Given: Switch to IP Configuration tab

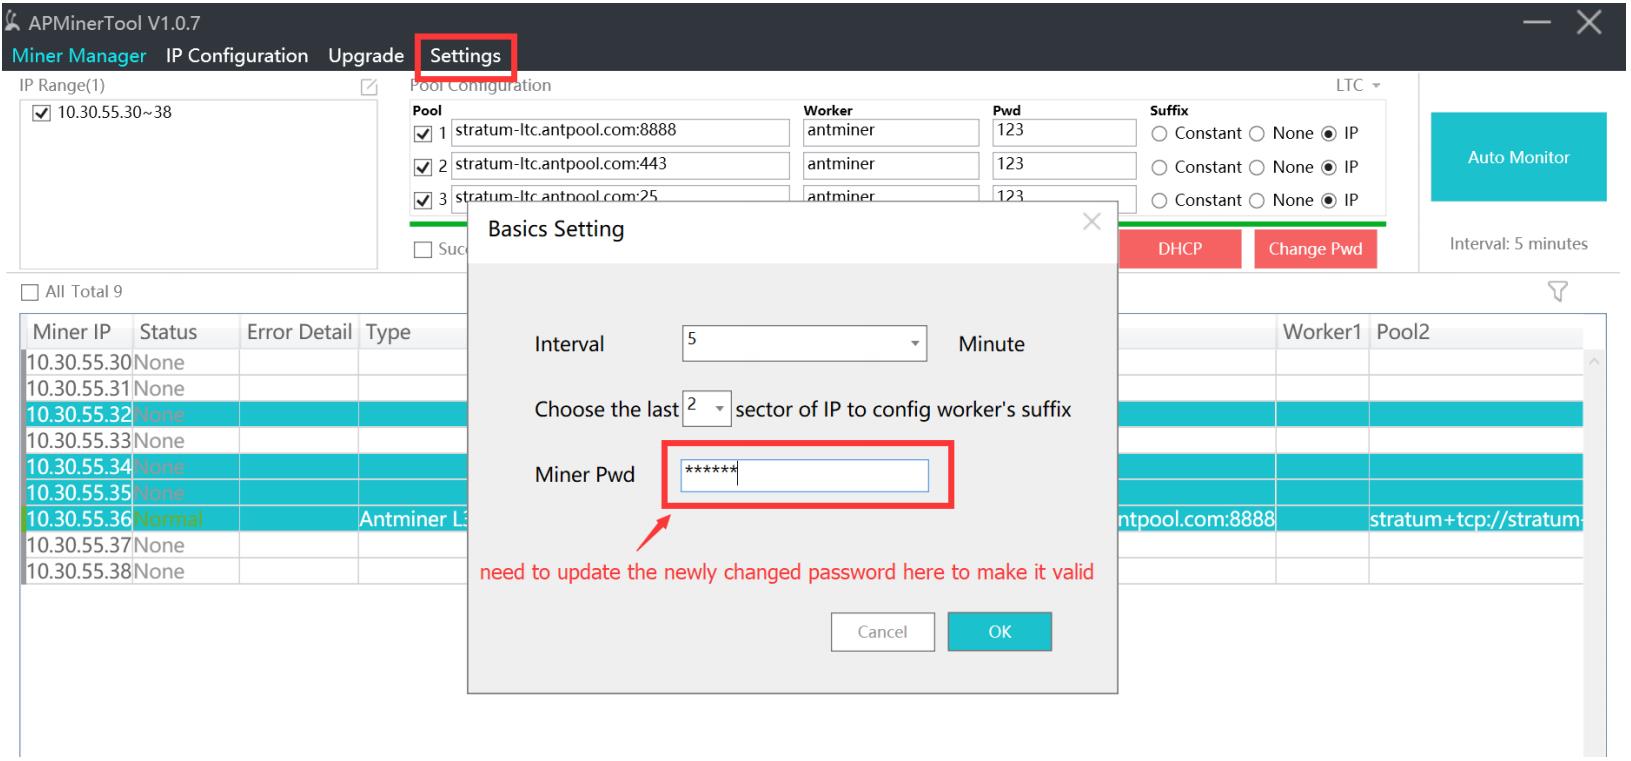Looking at the screenshot, I should (237, 56).
